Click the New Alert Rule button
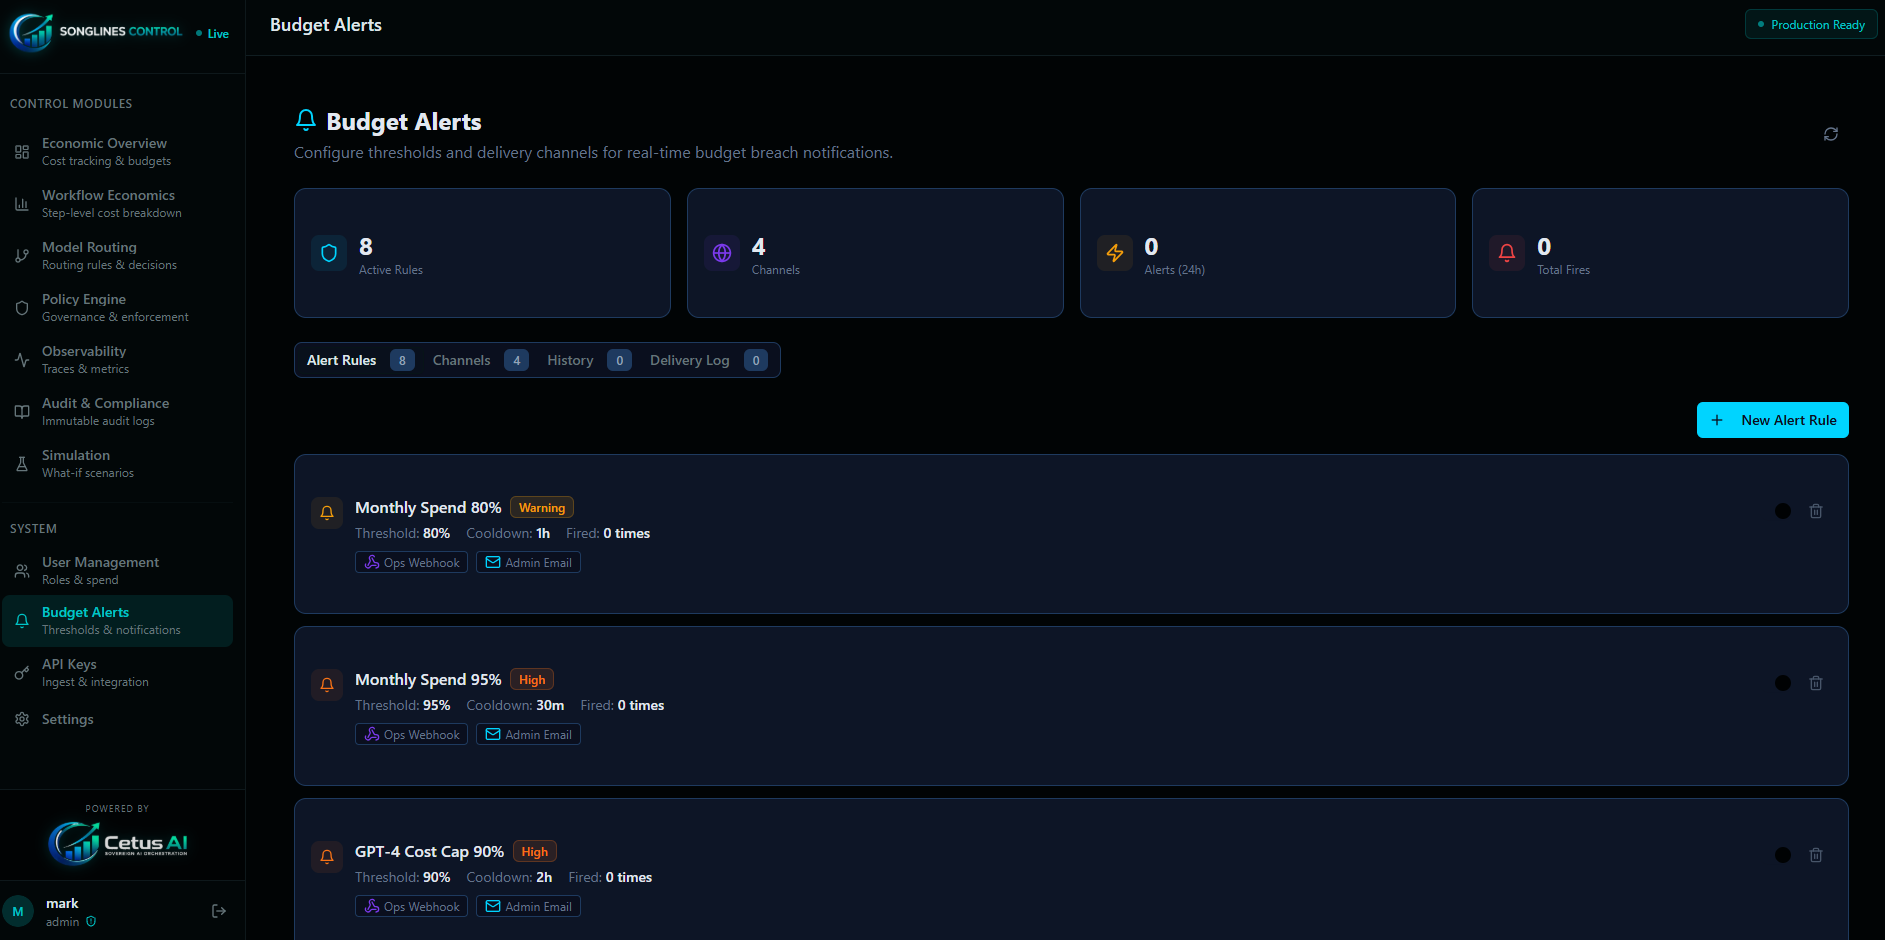This screenshot has width=1885, height=940. pyautogui.click(x=1772, y=420)
